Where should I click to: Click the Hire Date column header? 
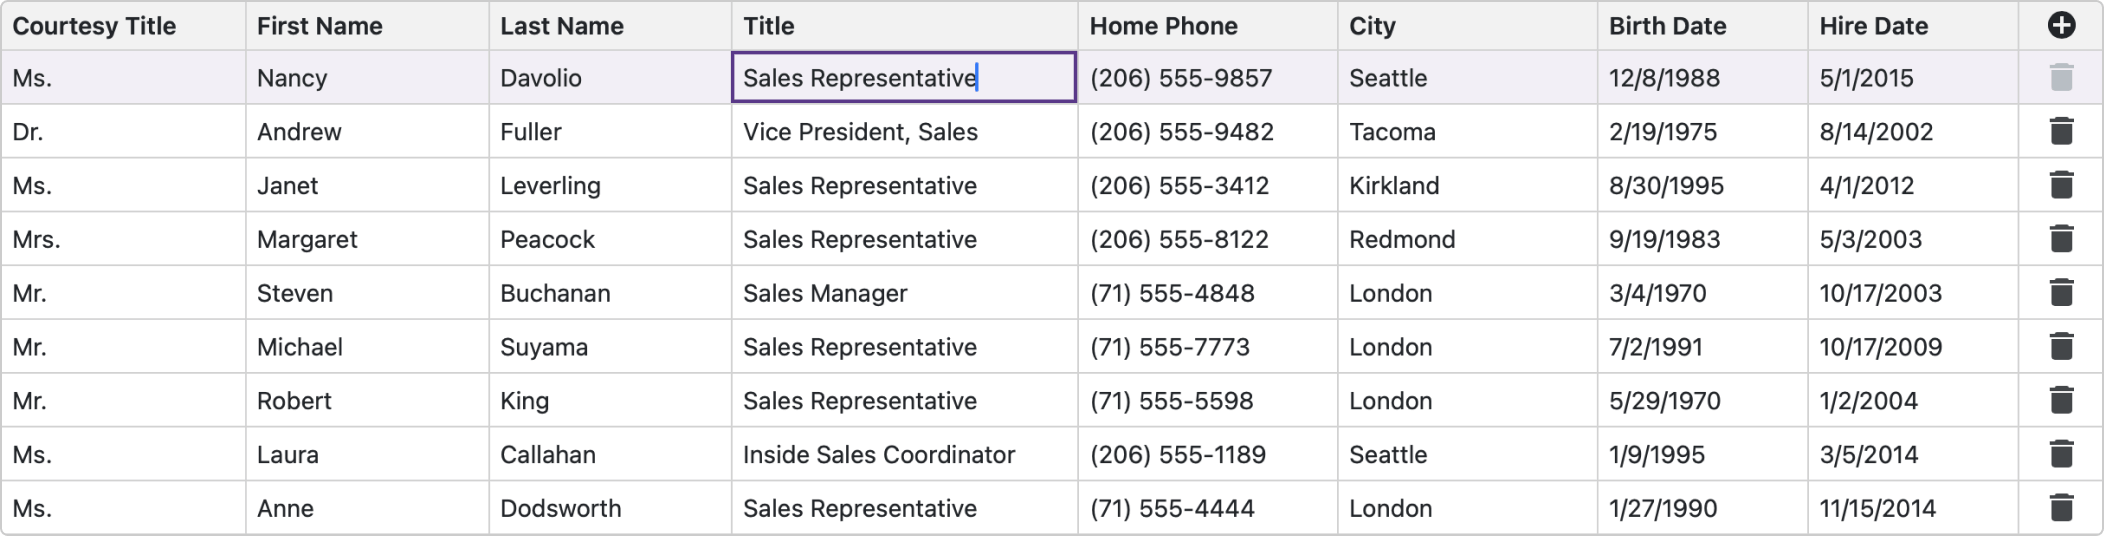[x=1873, y=26]
